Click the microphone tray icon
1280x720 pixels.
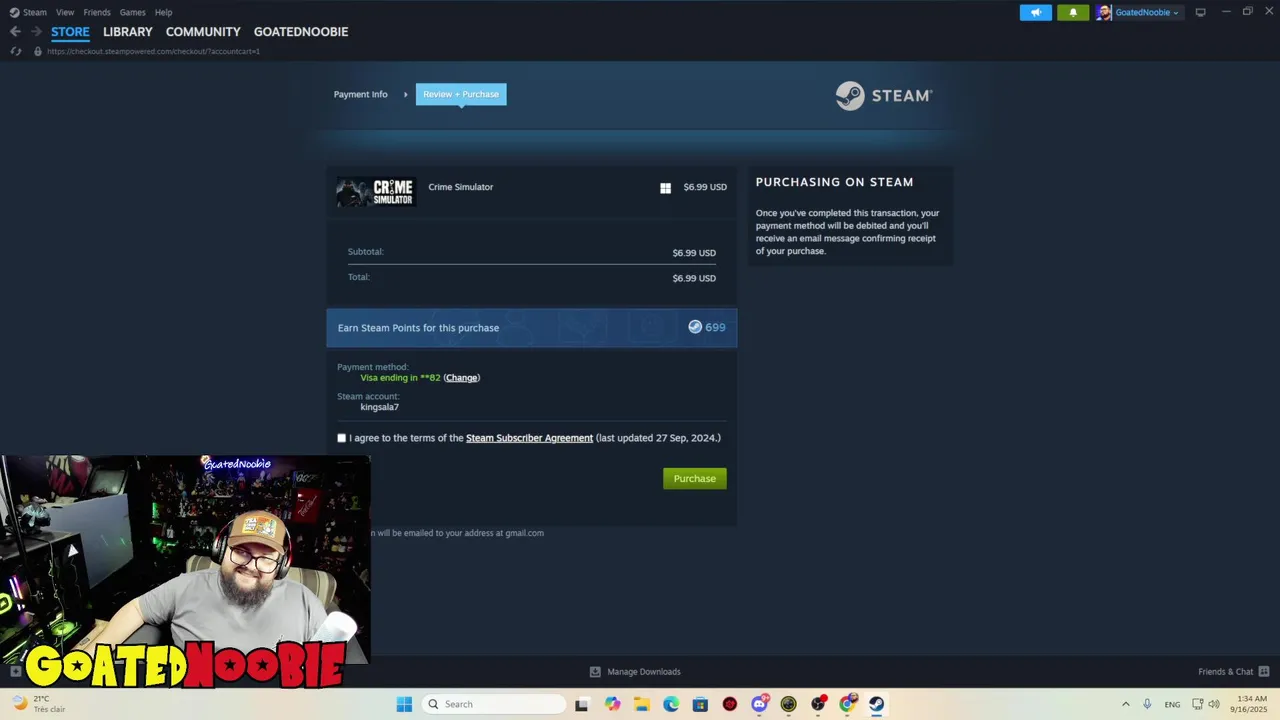1147,704
